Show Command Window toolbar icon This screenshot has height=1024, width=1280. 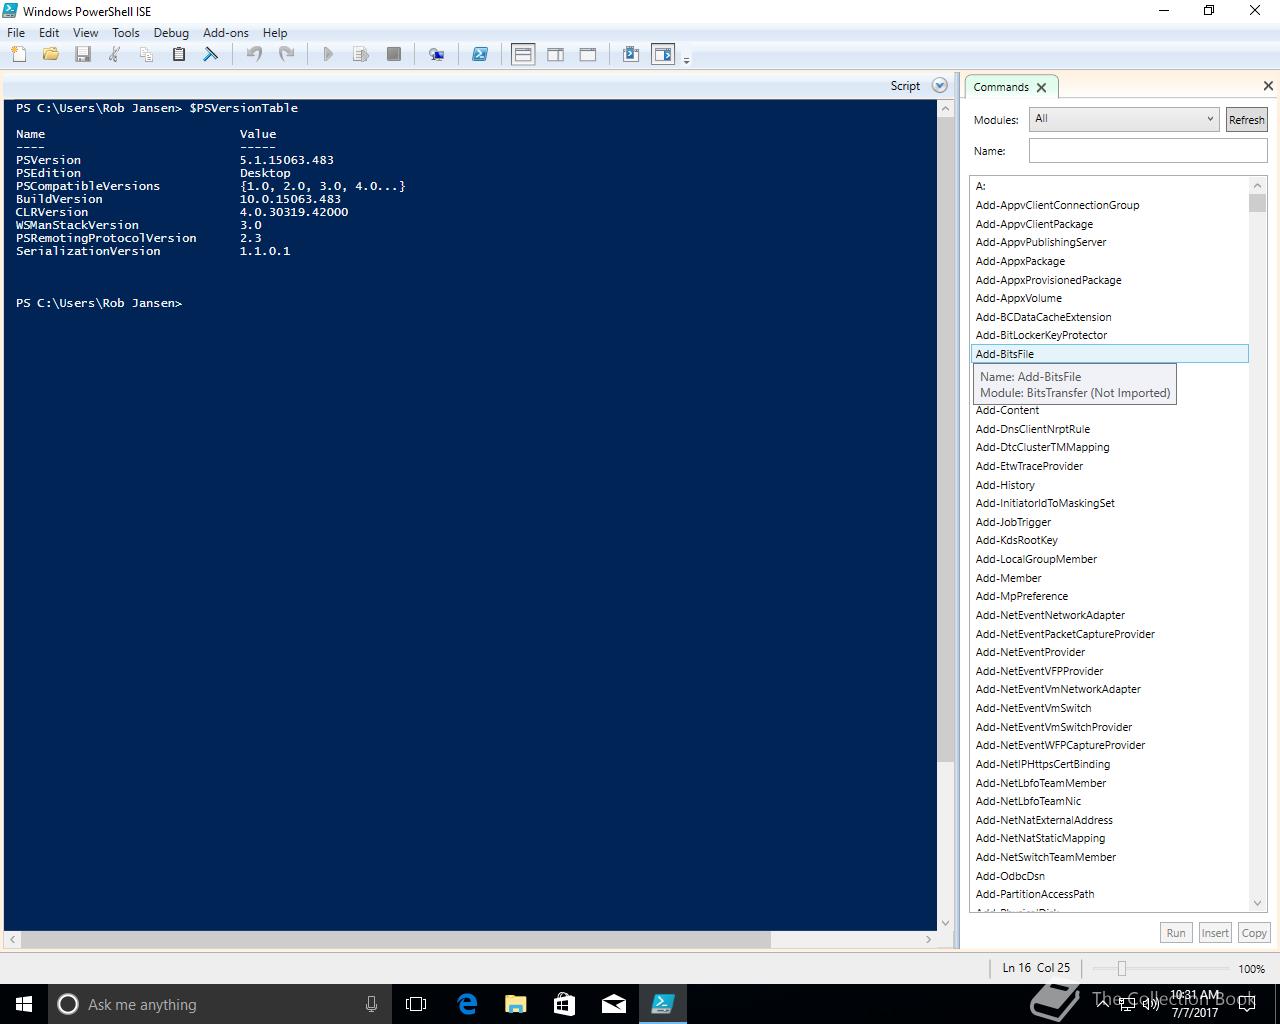[631, 55]
